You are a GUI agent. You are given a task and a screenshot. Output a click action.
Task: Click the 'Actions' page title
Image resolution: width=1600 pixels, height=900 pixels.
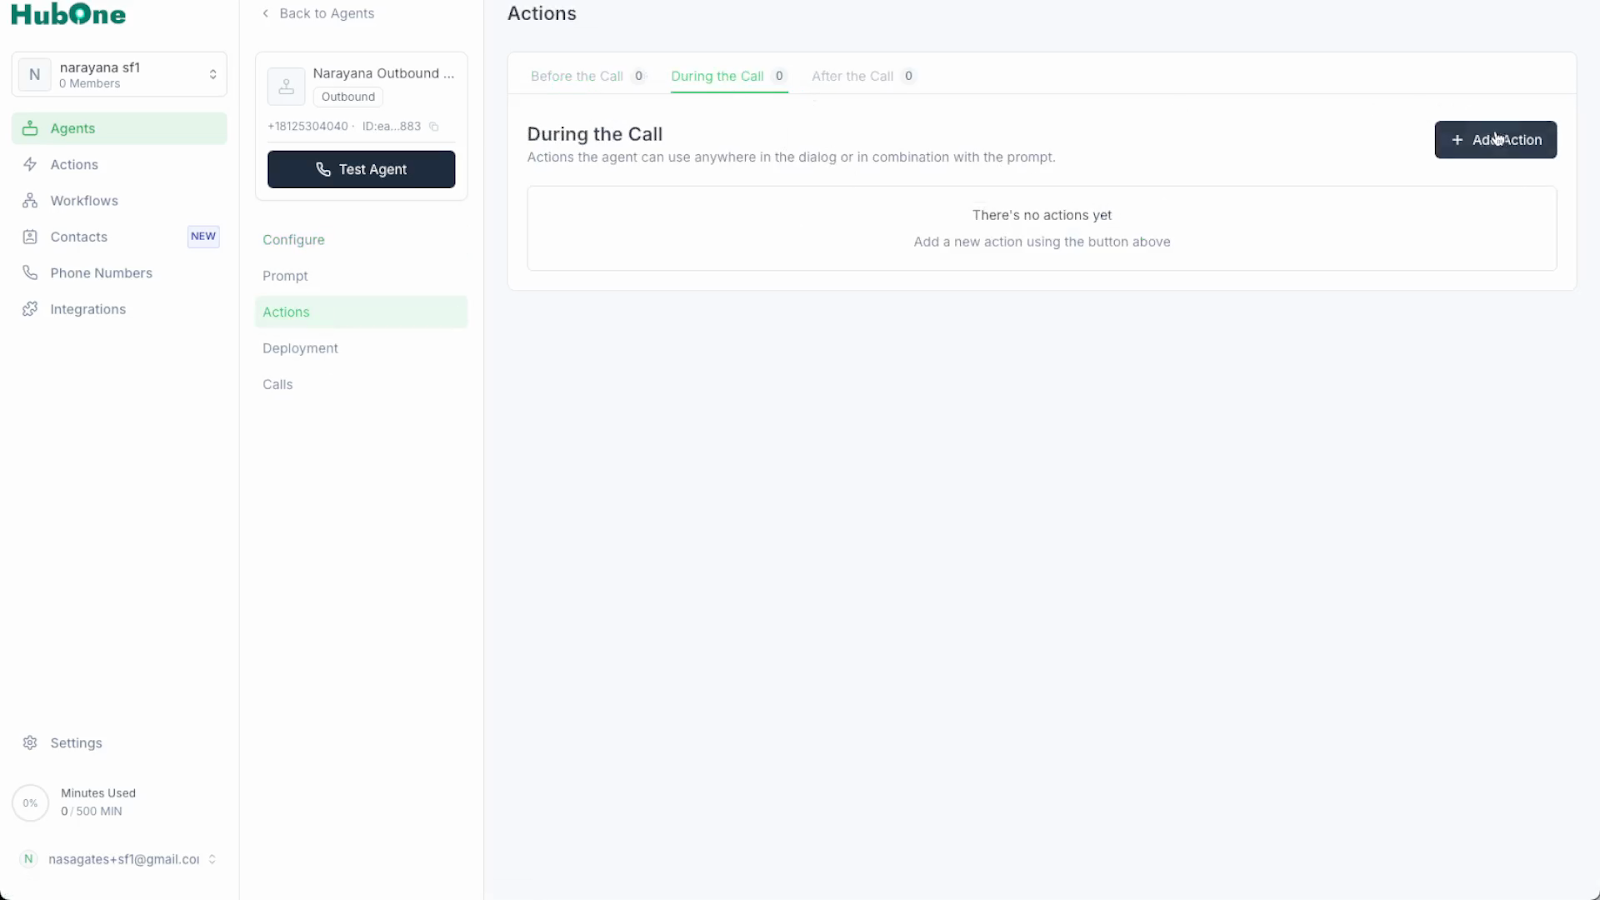pos(542,13)
